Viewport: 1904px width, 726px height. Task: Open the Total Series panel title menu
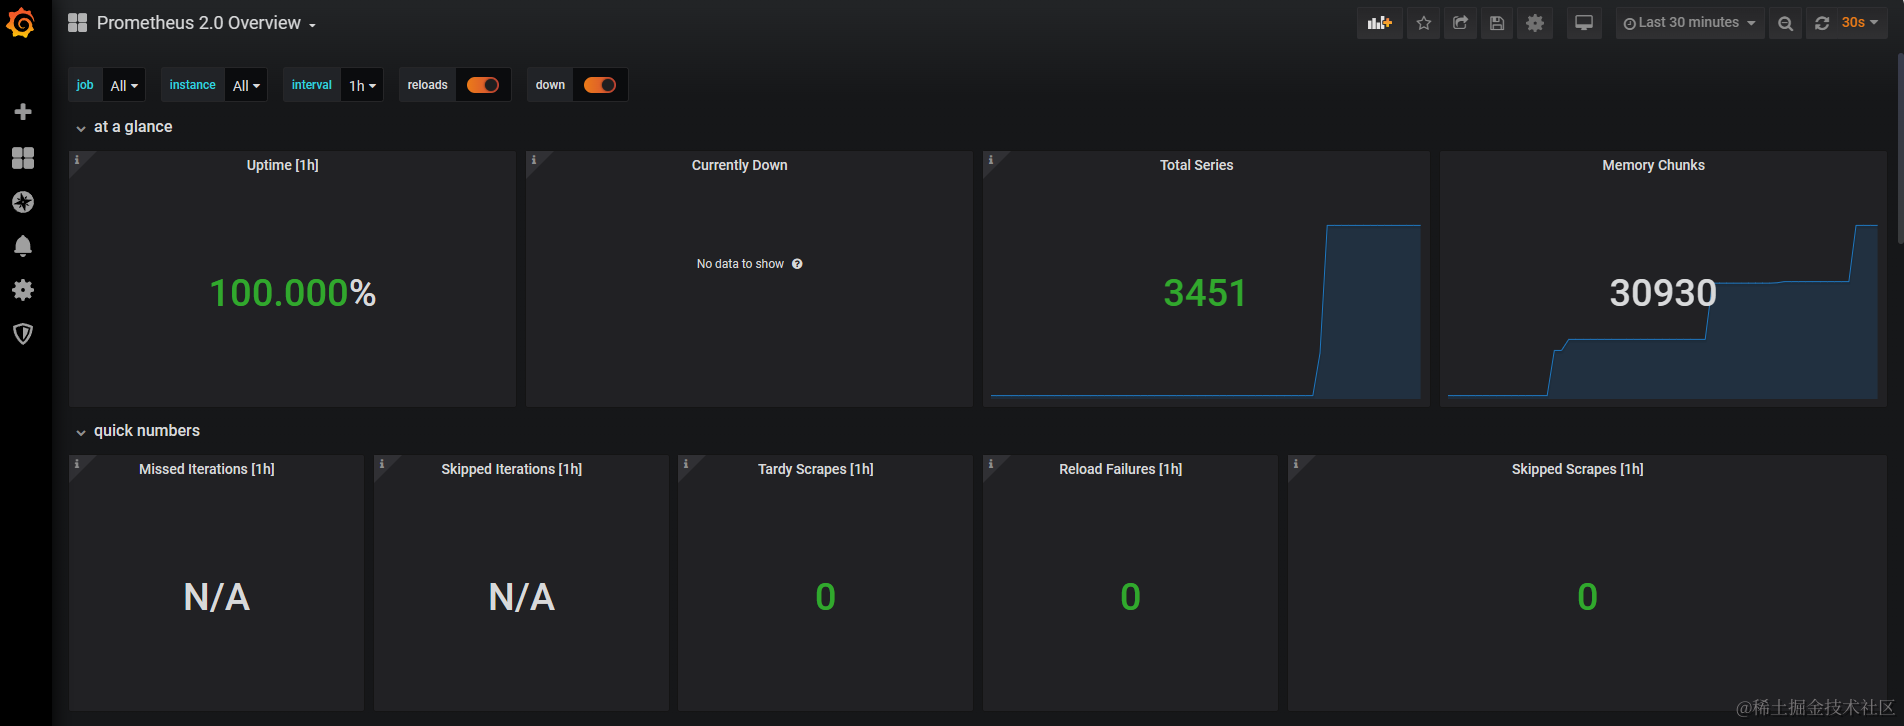point(1197,165)
